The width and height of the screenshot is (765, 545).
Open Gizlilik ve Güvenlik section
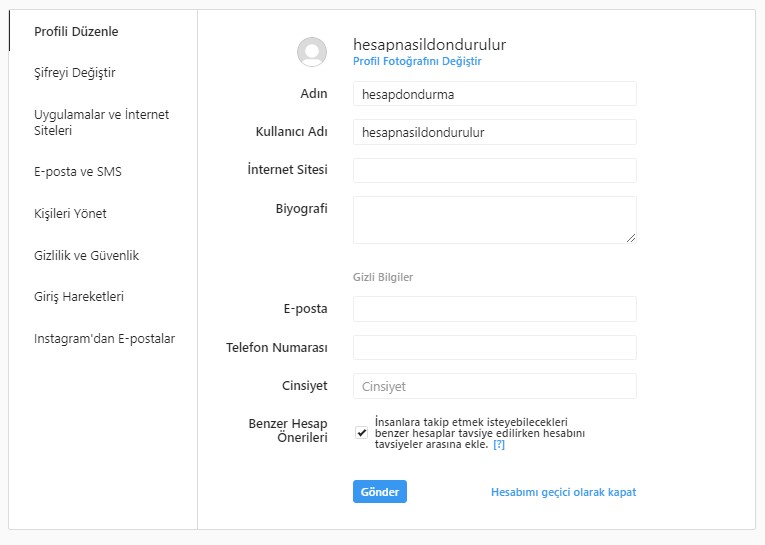tap(86, 255)
